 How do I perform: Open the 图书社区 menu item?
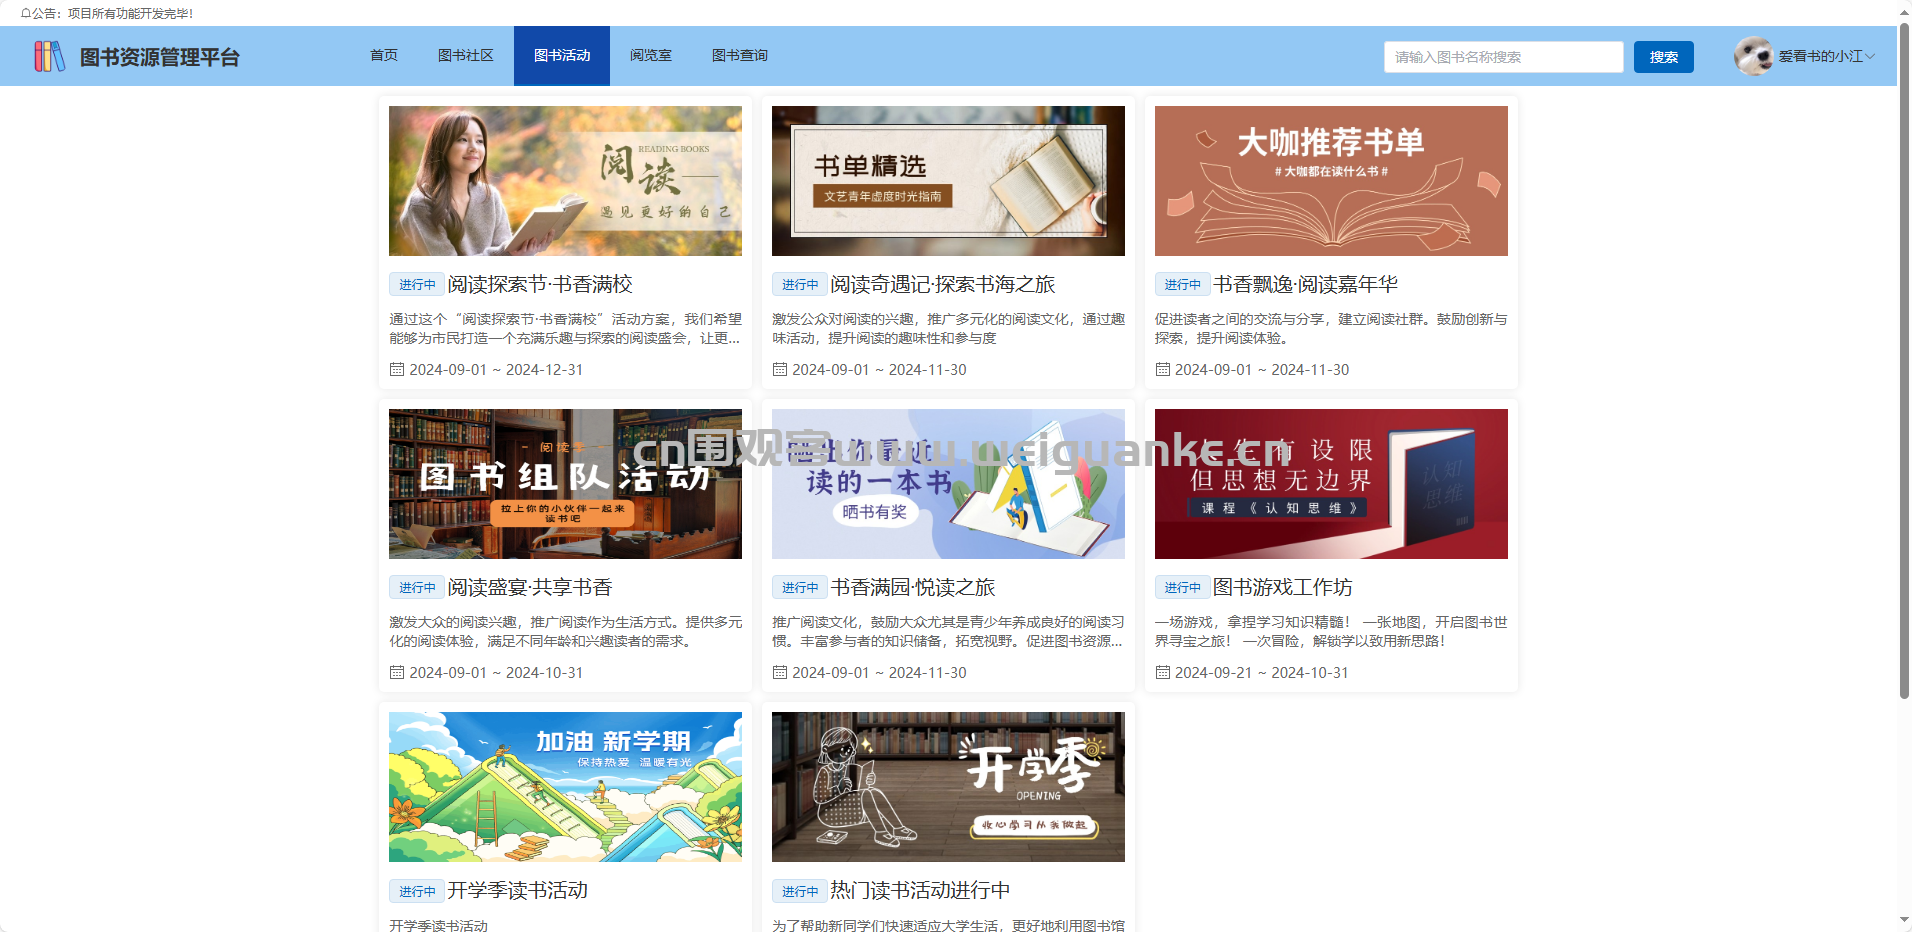click(466, 55)
